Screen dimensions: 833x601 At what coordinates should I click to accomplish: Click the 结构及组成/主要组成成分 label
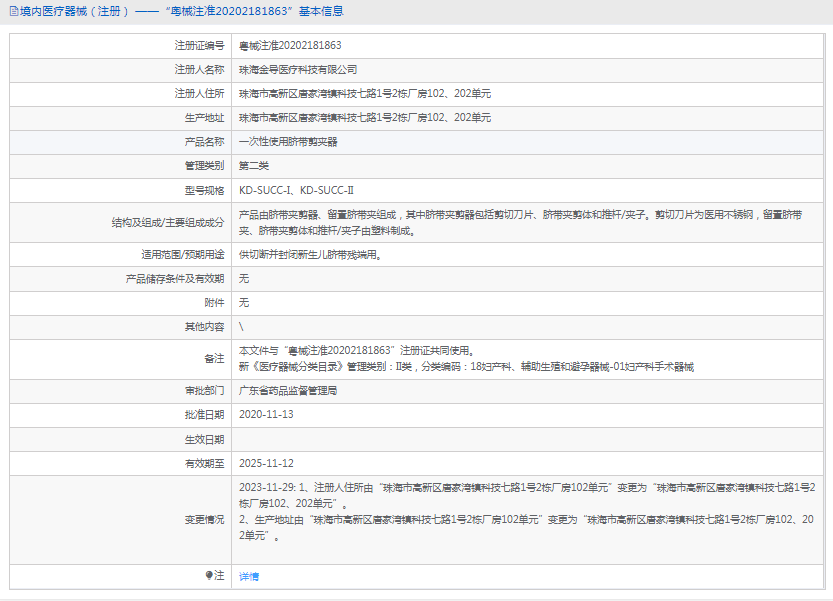(168, 223)
